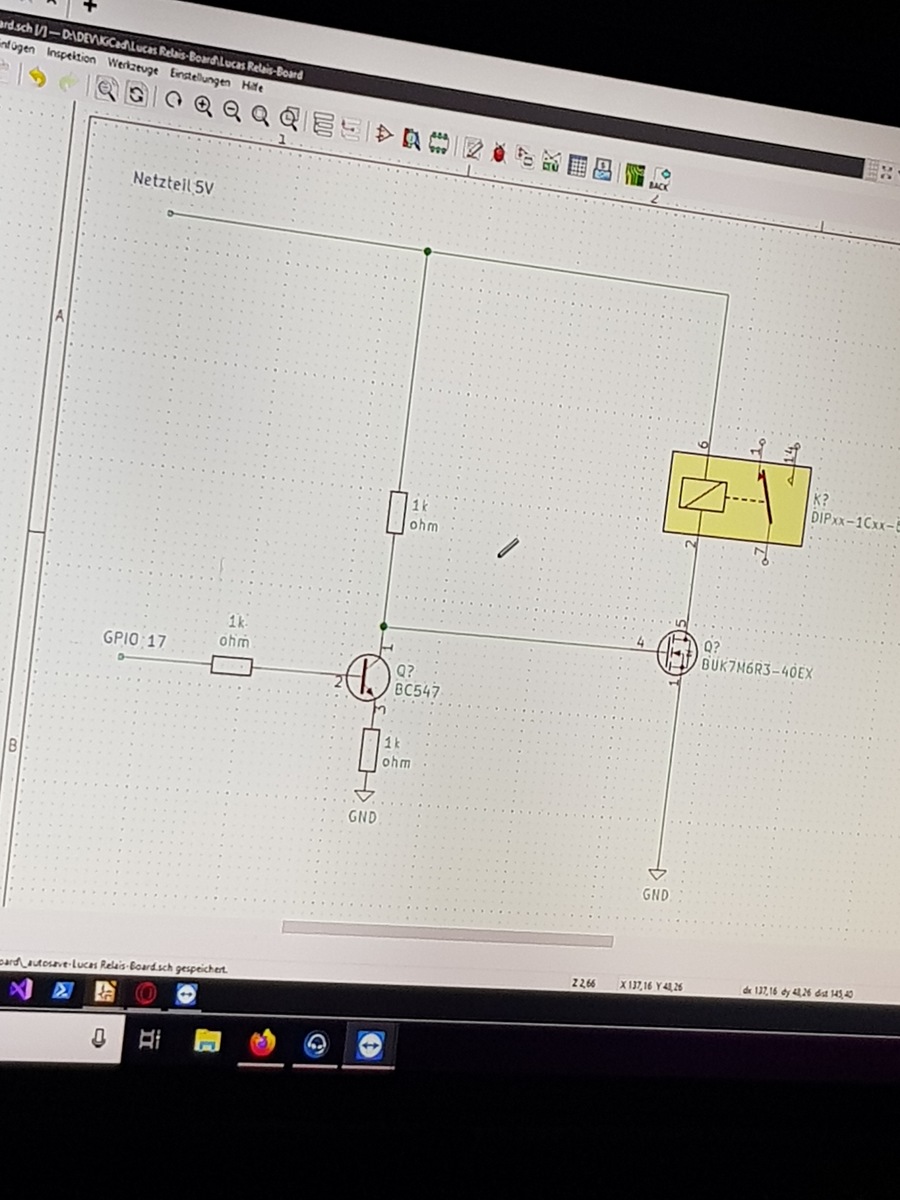The width and height of the screenshot is (900, 1200).
Task: Click the Zoom In icon
Action: [x=203, y=105]
